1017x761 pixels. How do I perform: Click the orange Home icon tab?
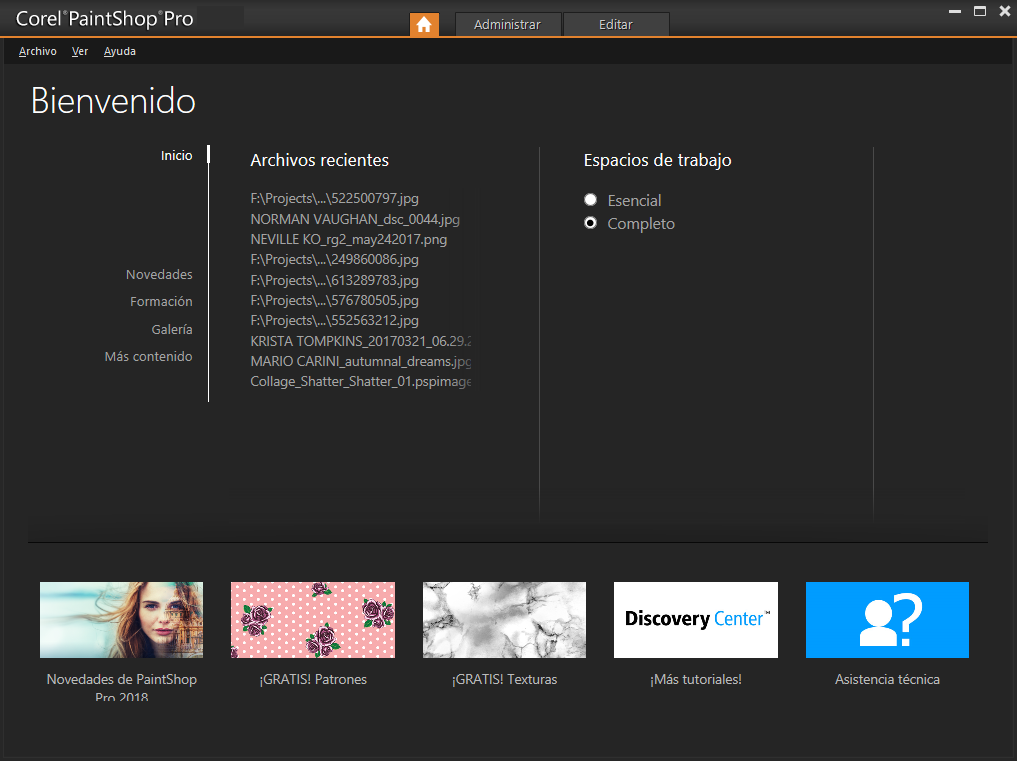424,25
